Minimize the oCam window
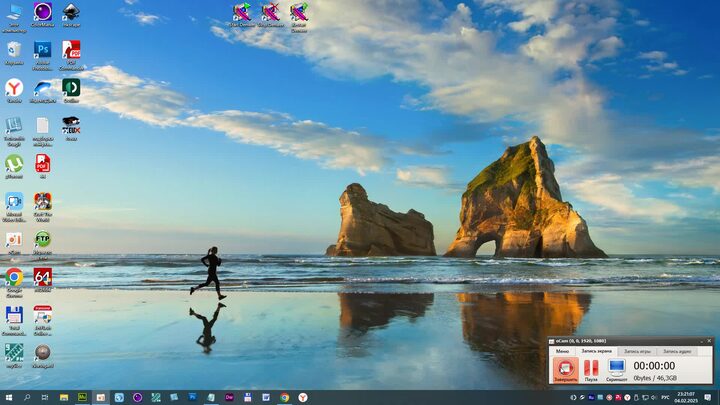The width and height of the screenshot is (720, 405). point(702,341)
